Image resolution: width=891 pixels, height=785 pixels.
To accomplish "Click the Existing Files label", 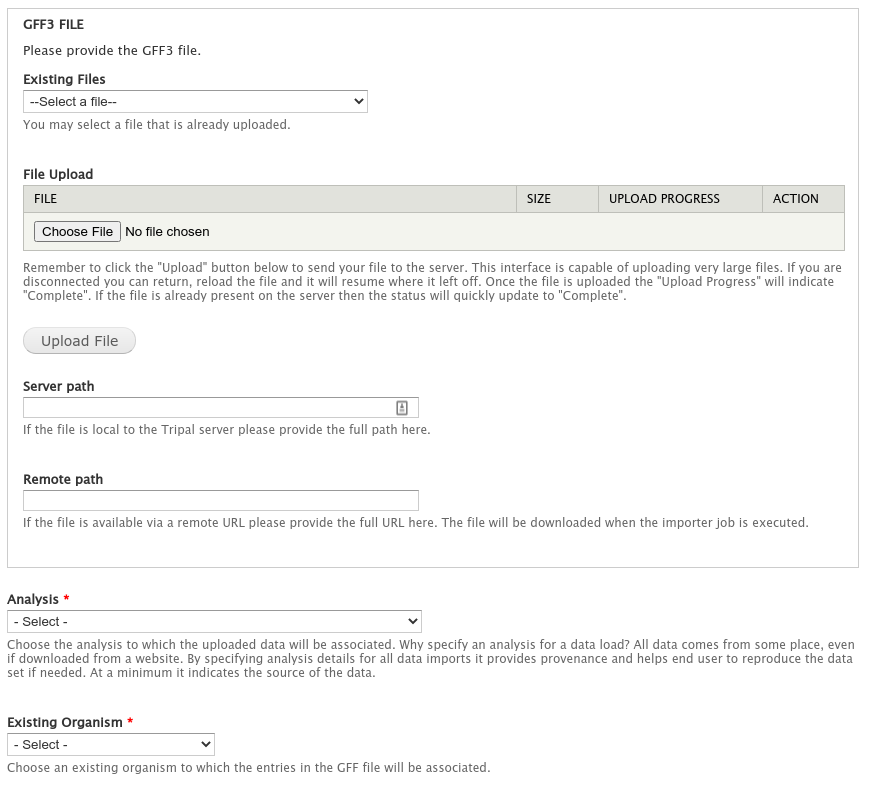I will tap(64, 79).
